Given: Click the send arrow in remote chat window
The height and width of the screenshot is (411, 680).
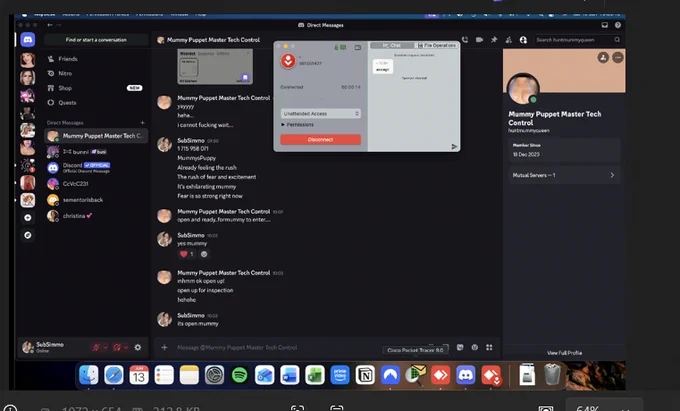Looking at the screenshot, I should (454, 147).
